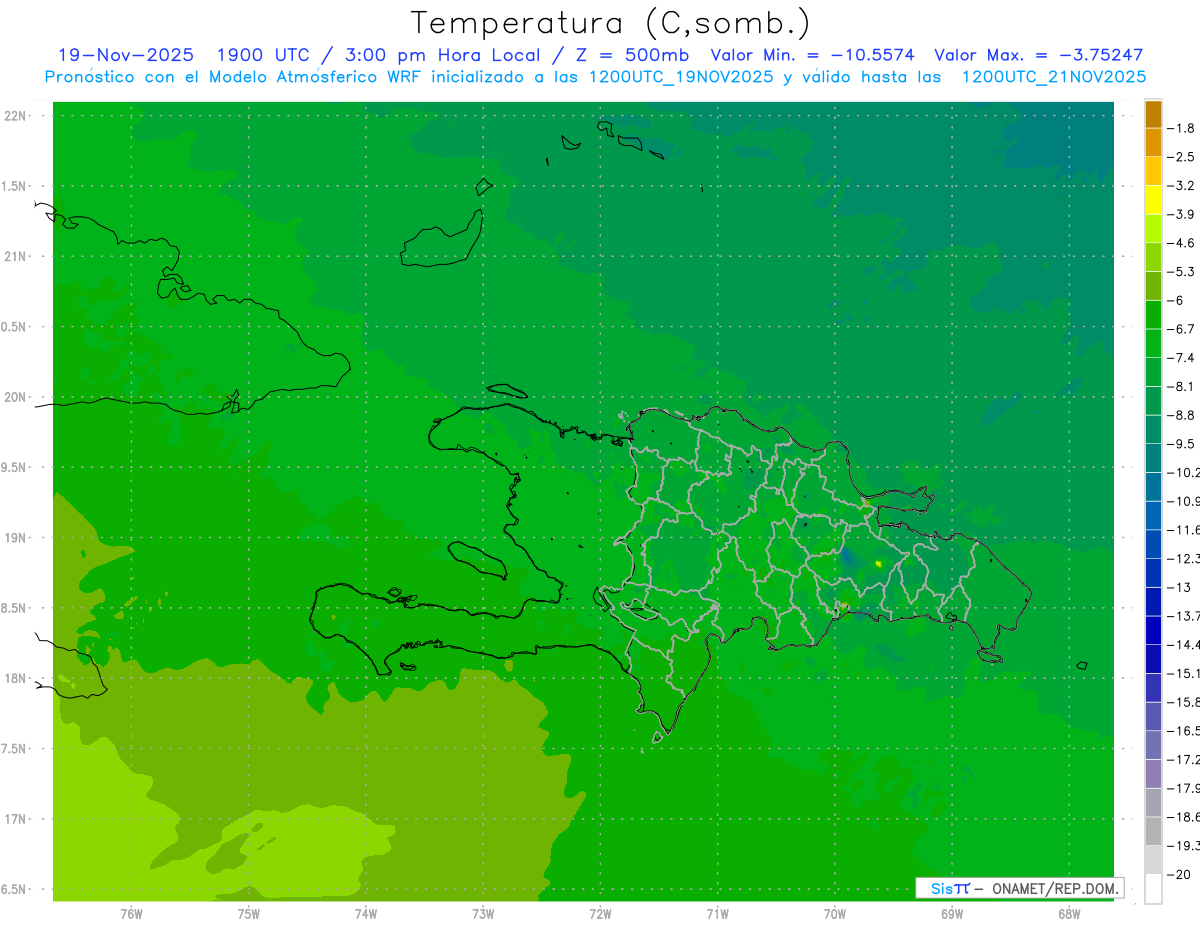Viewport: 1200px width, 927px height.
Task: Click the "68W" longitude axis label
Action: 1069,914
